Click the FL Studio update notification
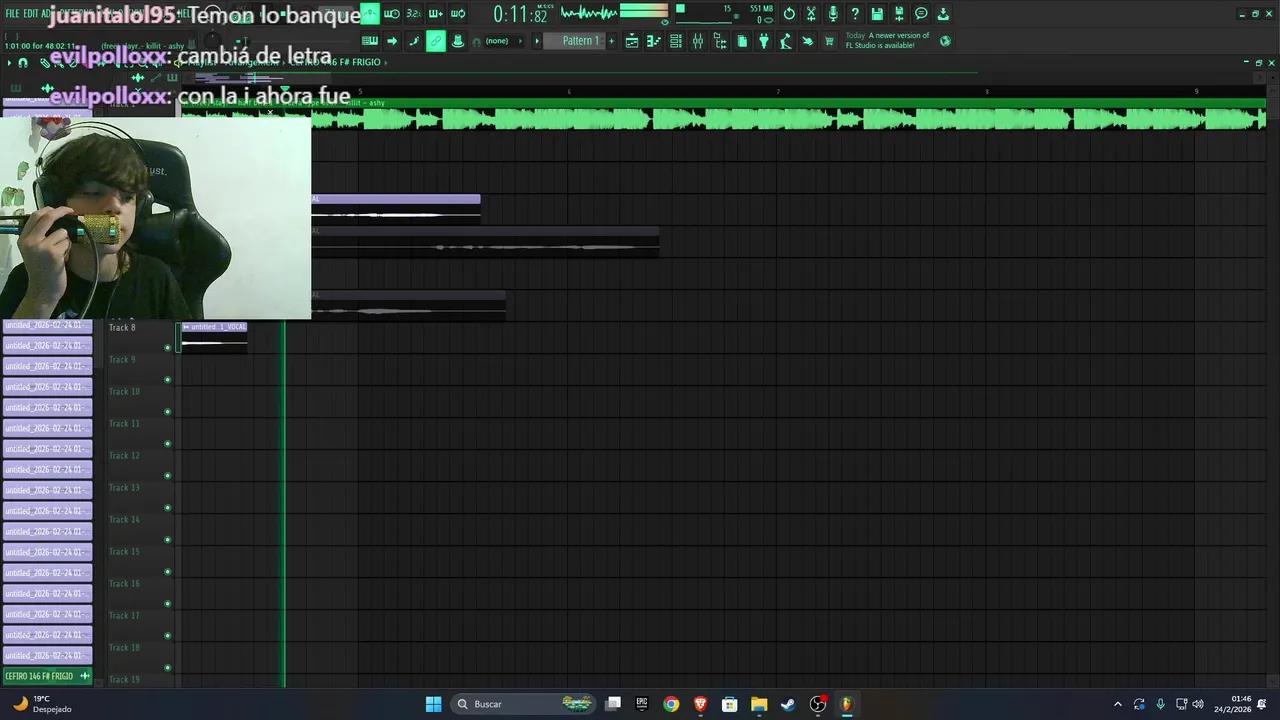The image size is (1280, 720). (x=890, y=40)
